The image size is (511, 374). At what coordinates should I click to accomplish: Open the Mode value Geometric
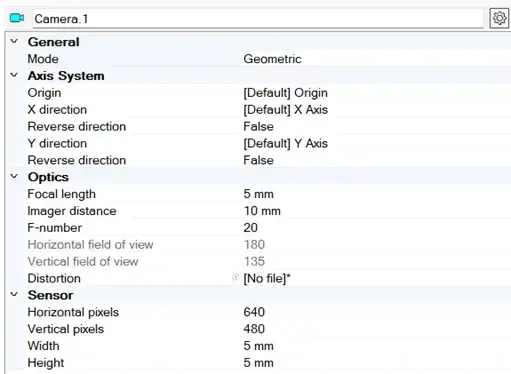coord(272,59)
